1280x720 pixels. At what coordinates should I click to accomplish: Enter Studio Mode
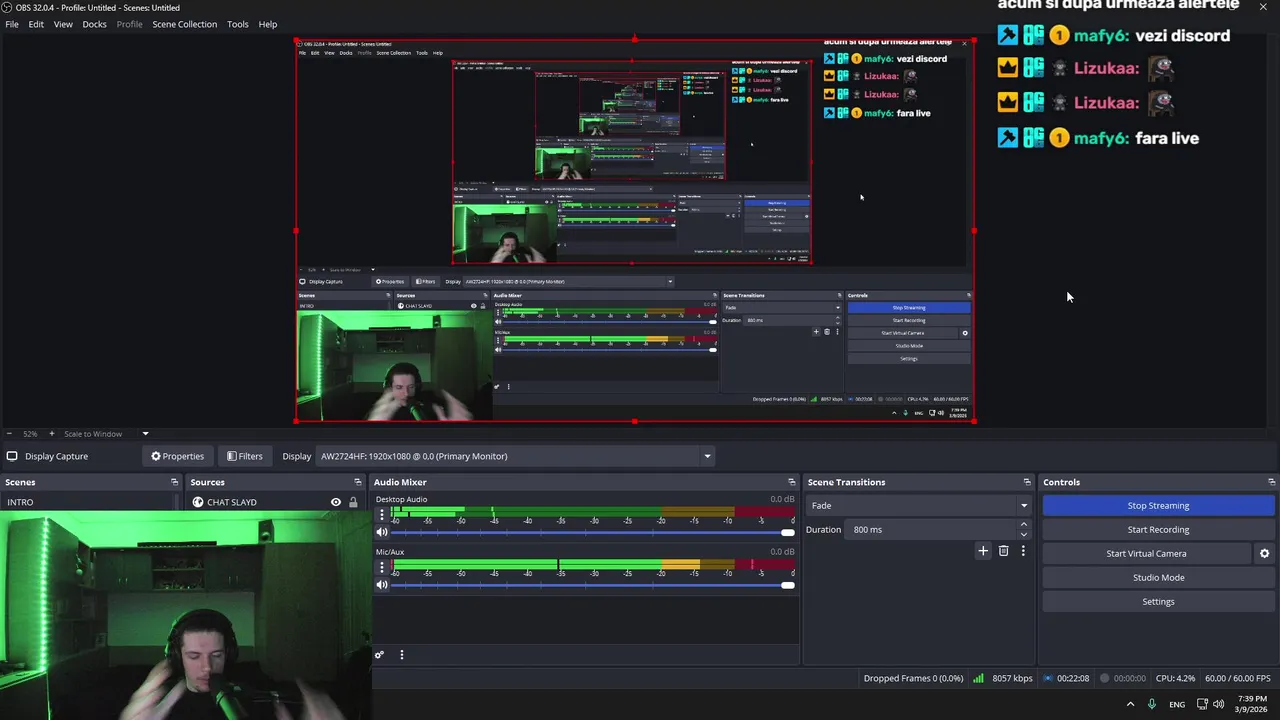[x=1158, y=578]
